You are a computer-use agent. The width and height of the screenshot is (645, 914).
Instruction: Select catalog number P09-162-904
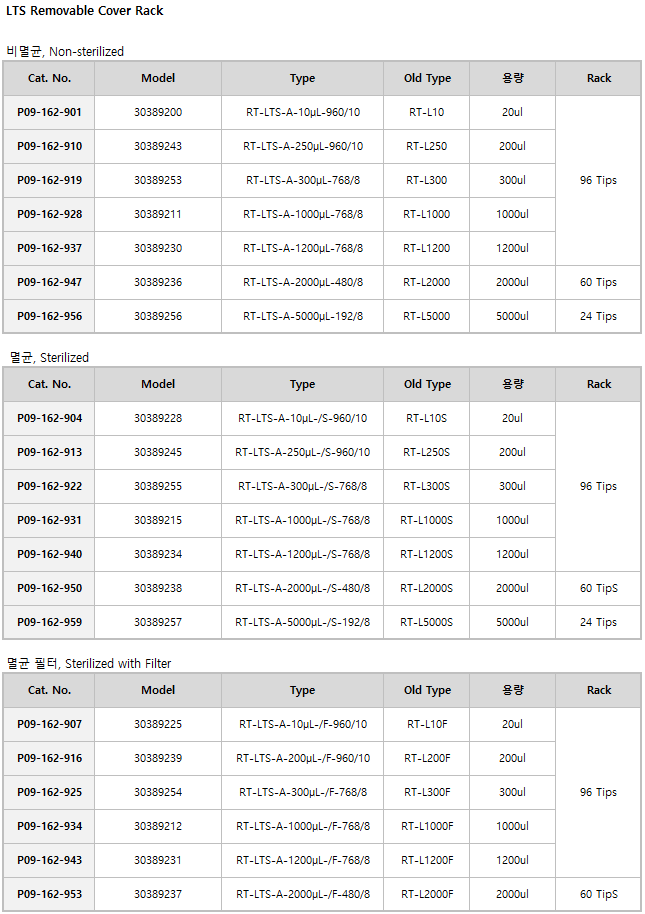pyautogui.click(x=50, y=418)
